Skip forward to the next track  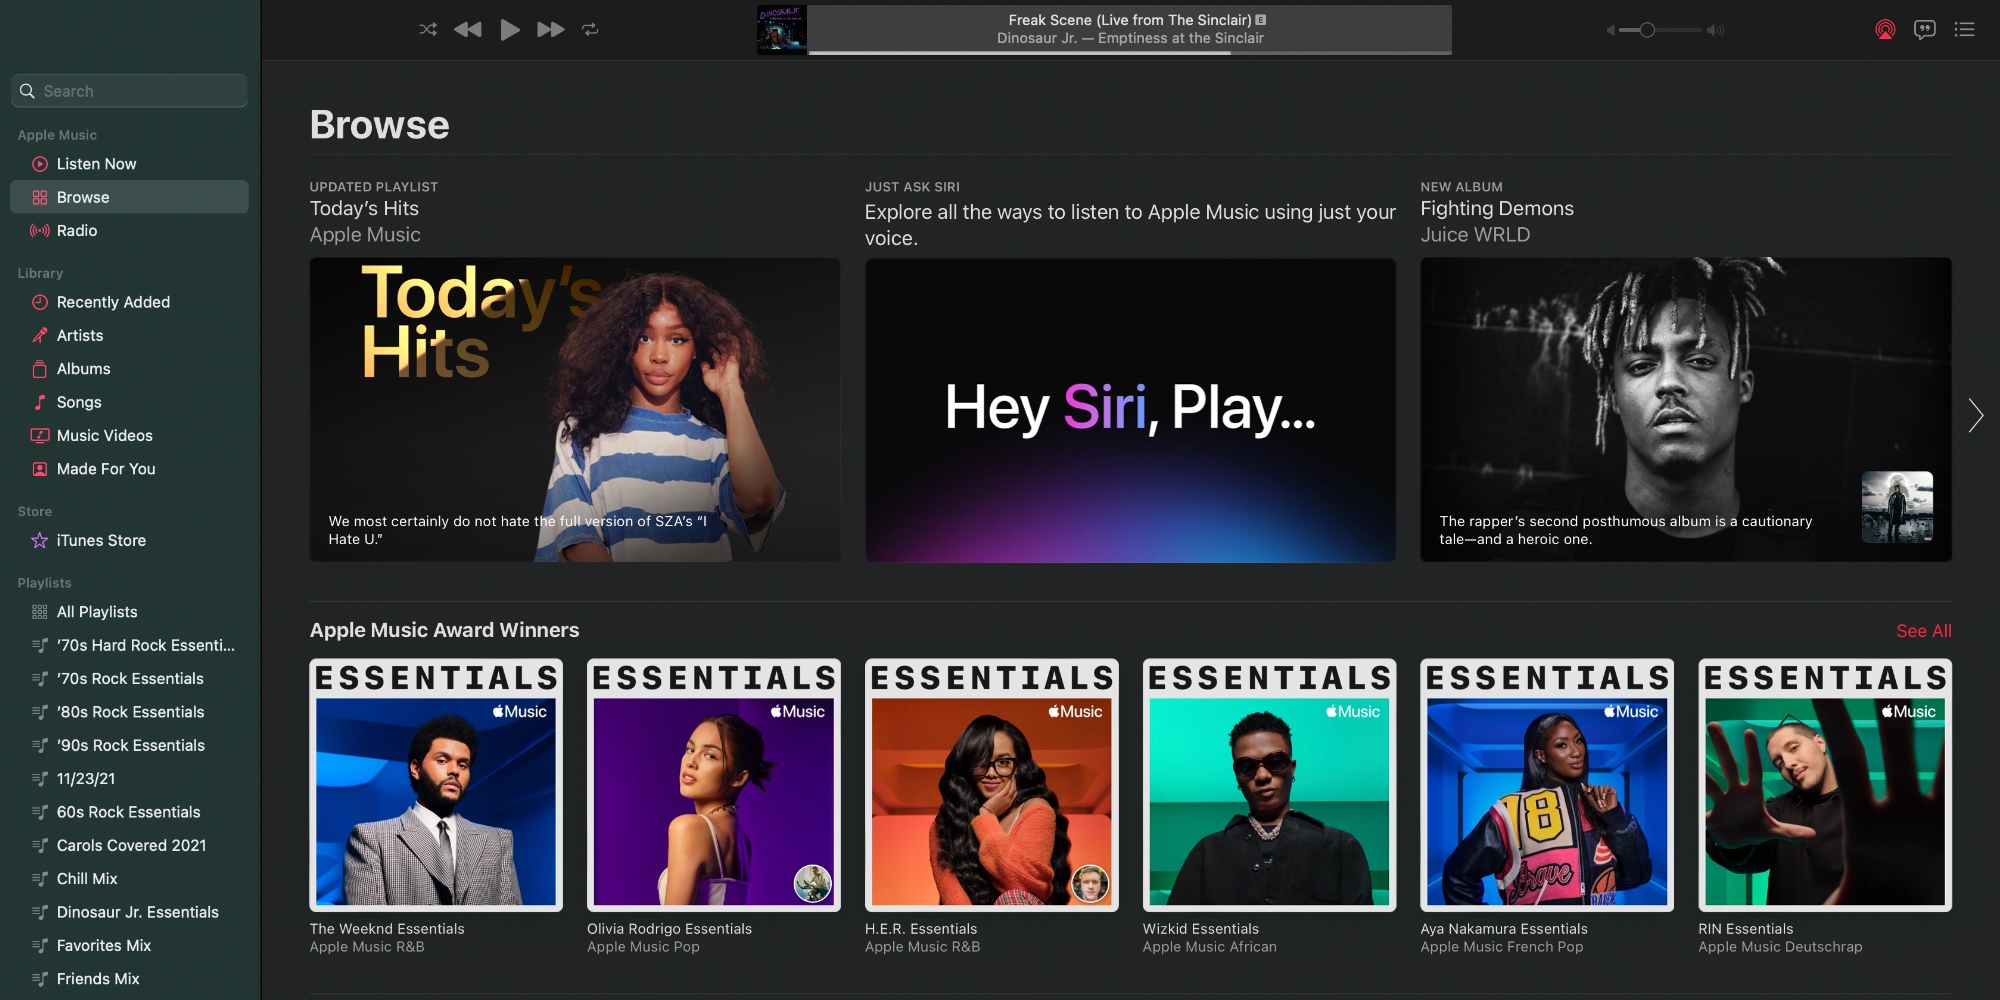coord(550,29)
